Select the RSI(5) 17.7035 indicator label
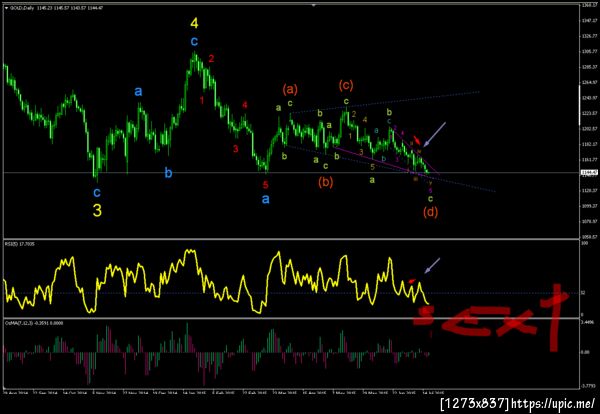The width and height of the screenshot is (600, 414). pos(20,244)
